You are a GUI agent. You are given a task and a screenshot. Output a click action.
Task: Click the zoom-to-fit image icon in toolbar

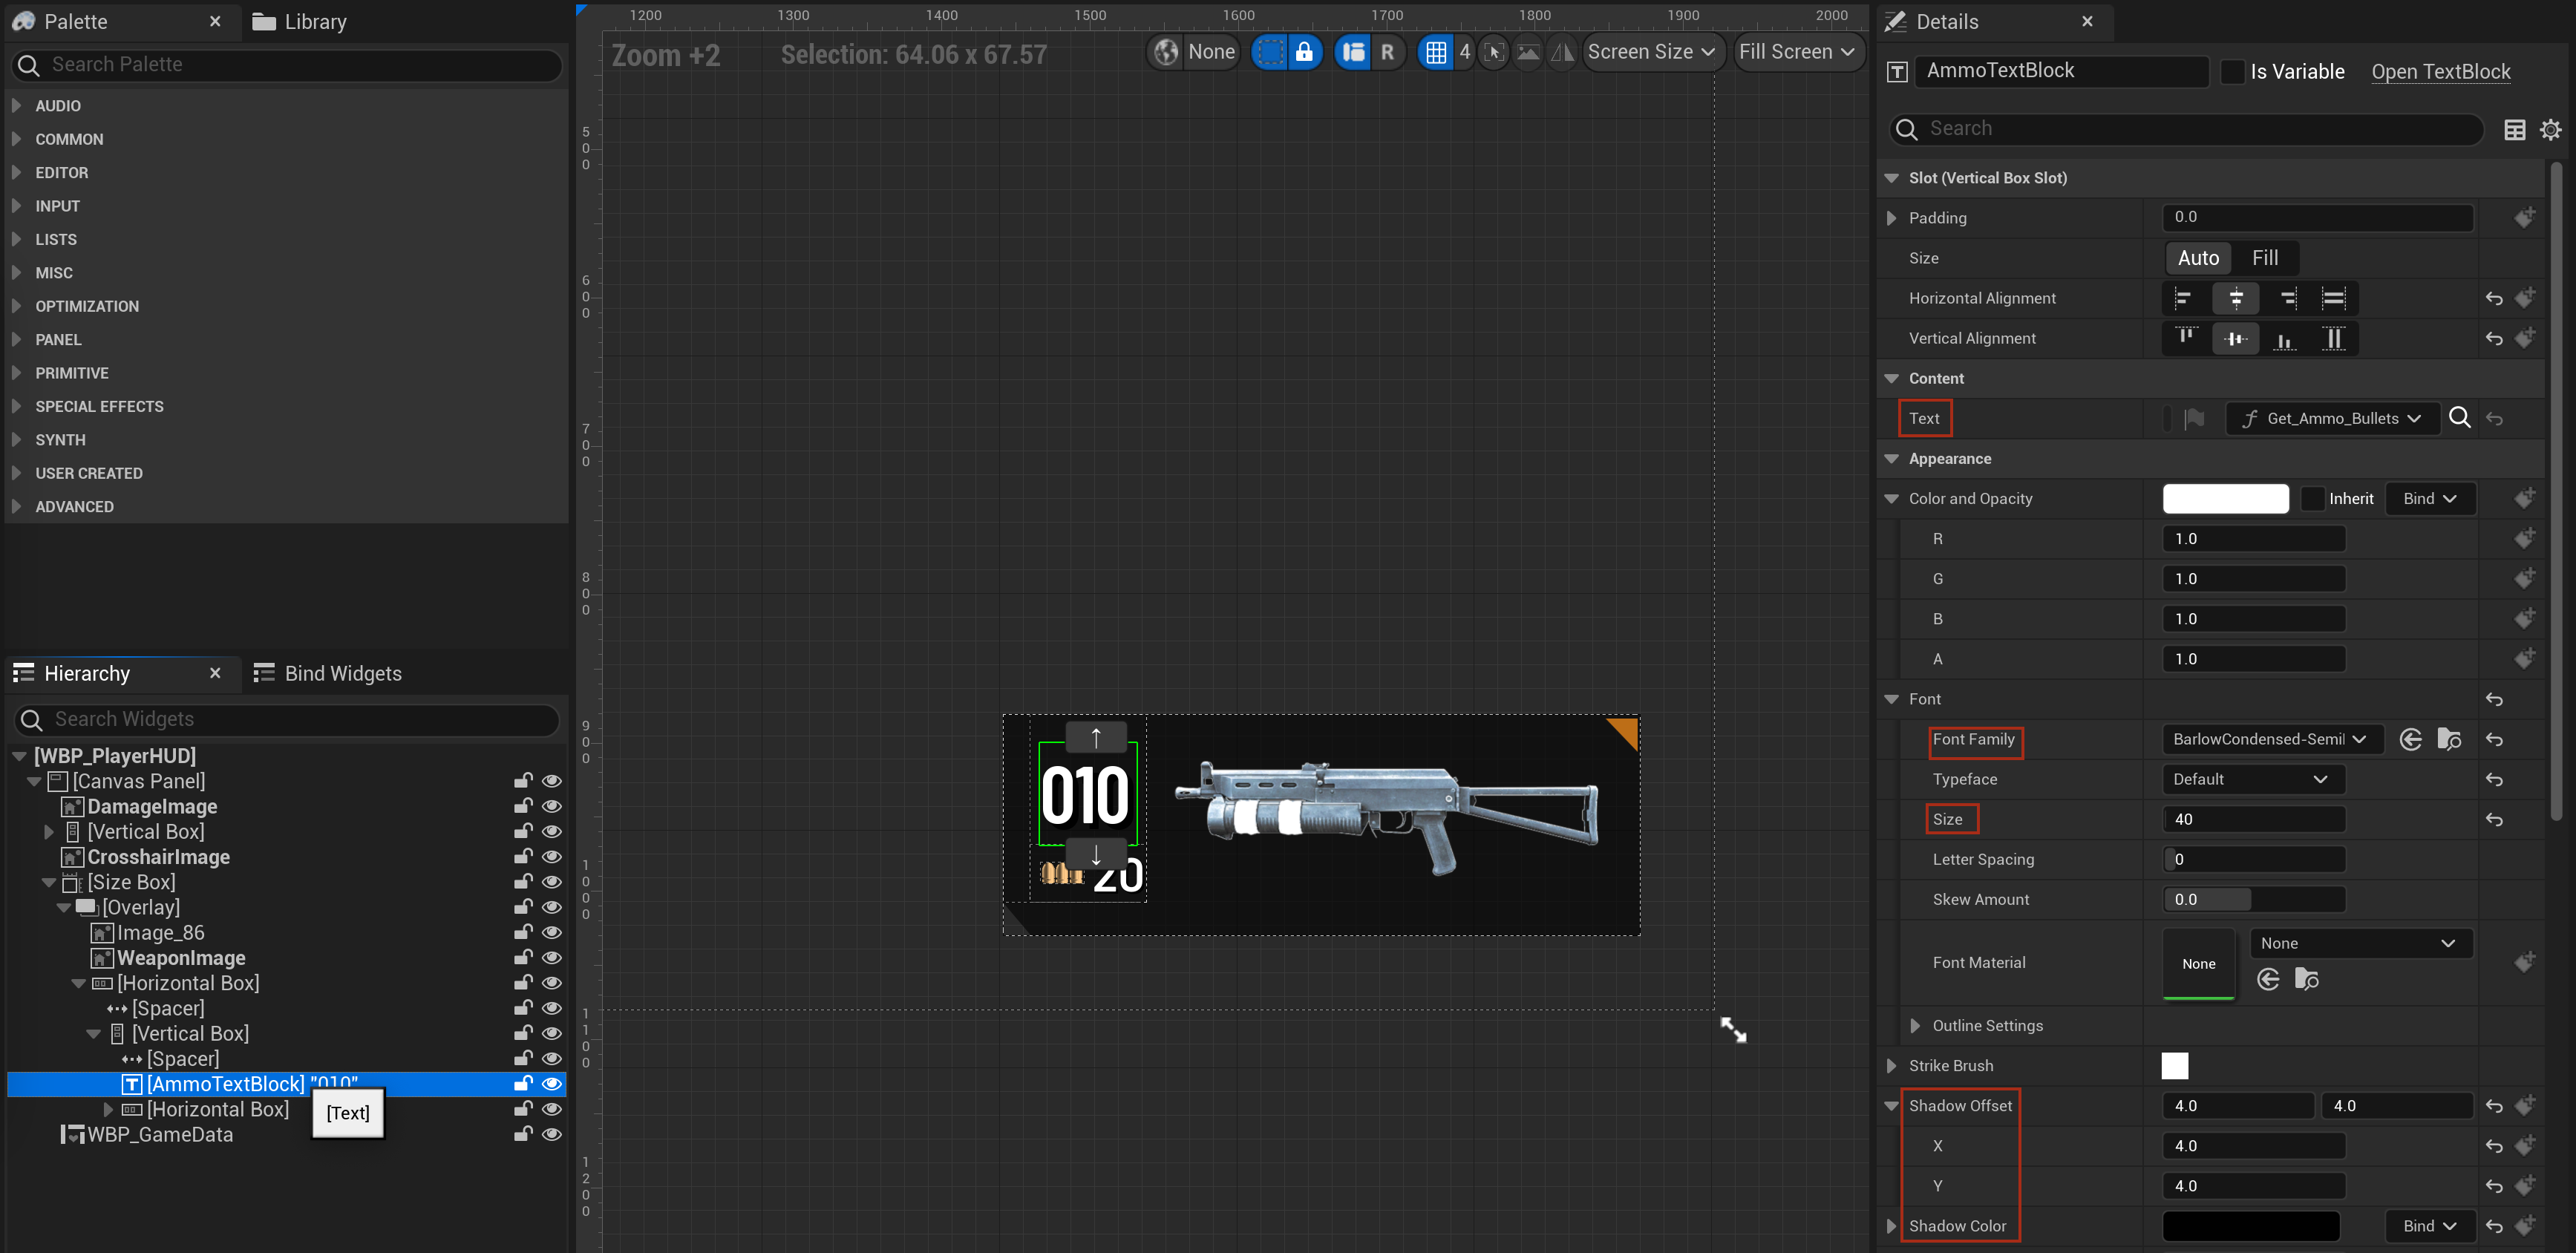(1528, 52)
